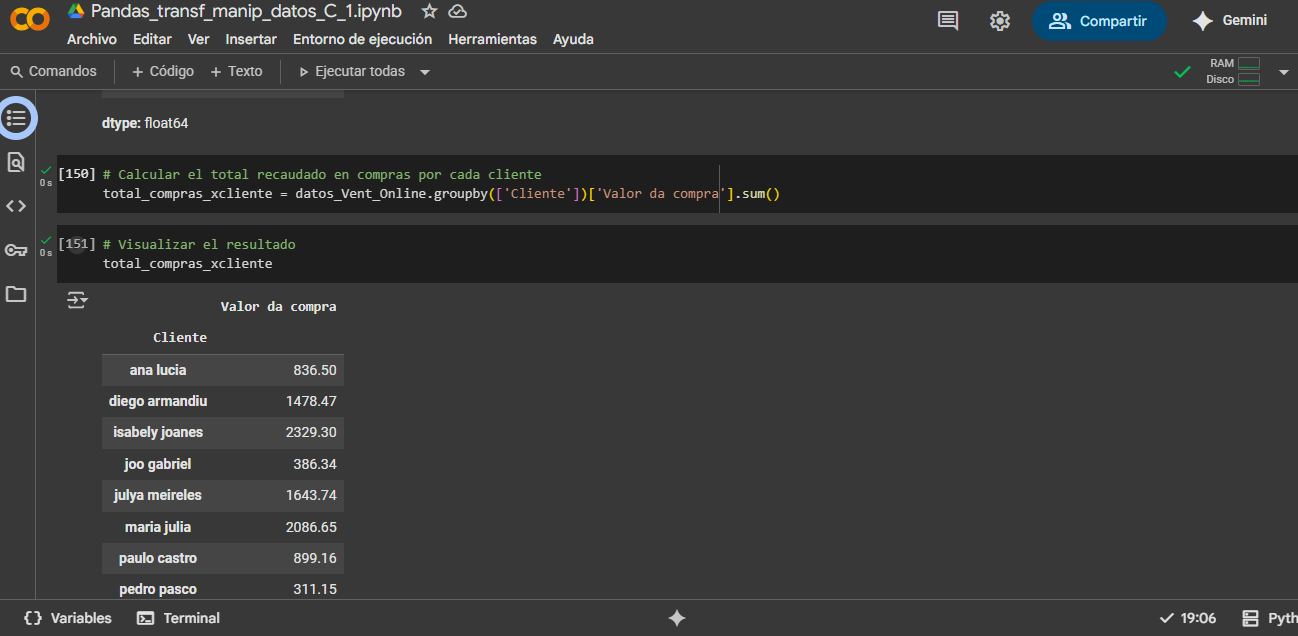Screen dimensions: 1298x636
Task: Open the Files folder panel
Action: point(16,294)
